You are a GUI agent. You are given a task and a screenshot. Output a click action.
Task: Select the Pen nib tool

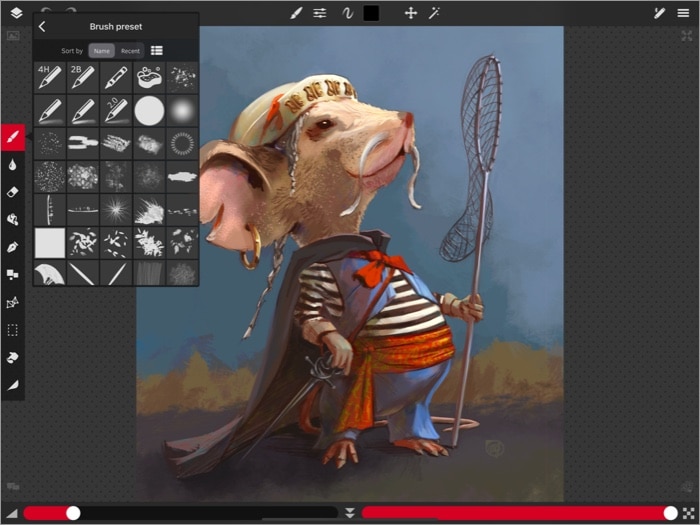coord(13,246)
